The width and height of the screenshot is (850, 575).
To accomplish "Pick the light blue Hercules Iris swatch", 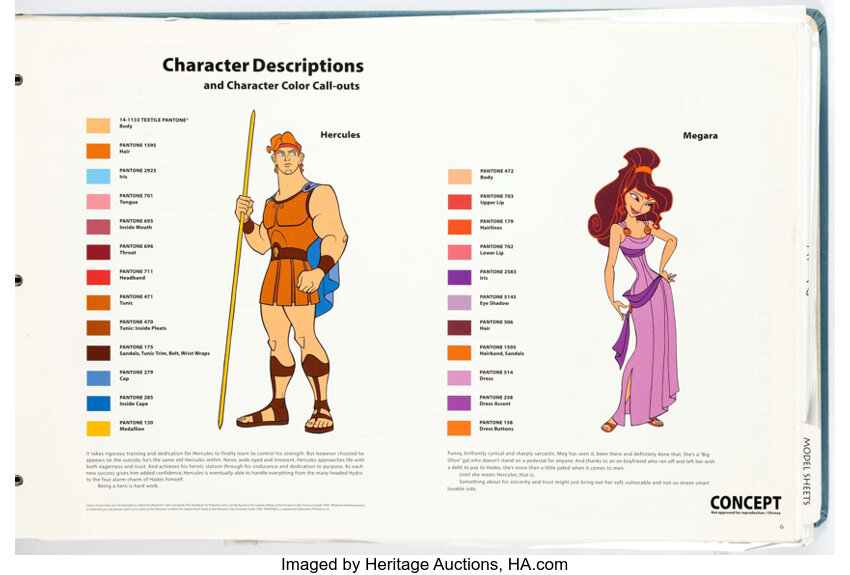I will (x=98, y=176).
